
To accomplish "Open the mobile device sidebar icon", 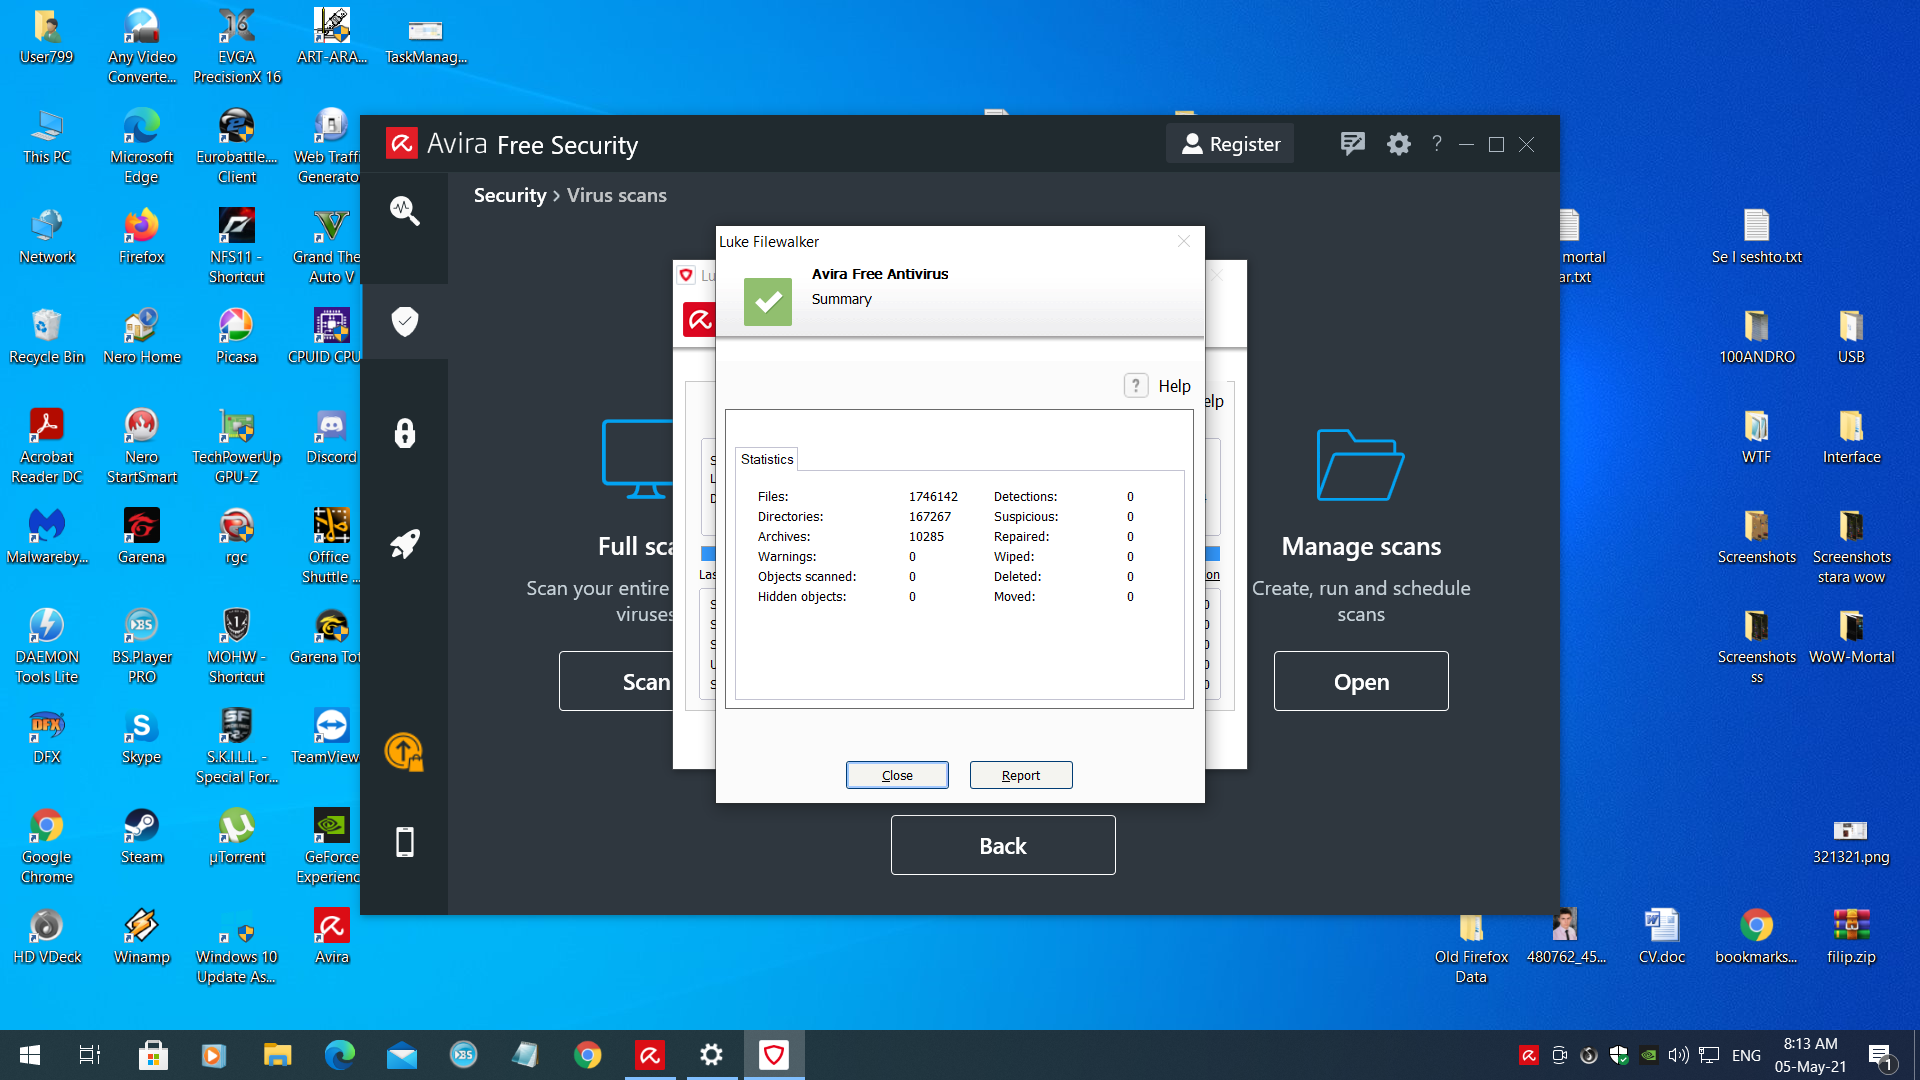I will 404,842.
